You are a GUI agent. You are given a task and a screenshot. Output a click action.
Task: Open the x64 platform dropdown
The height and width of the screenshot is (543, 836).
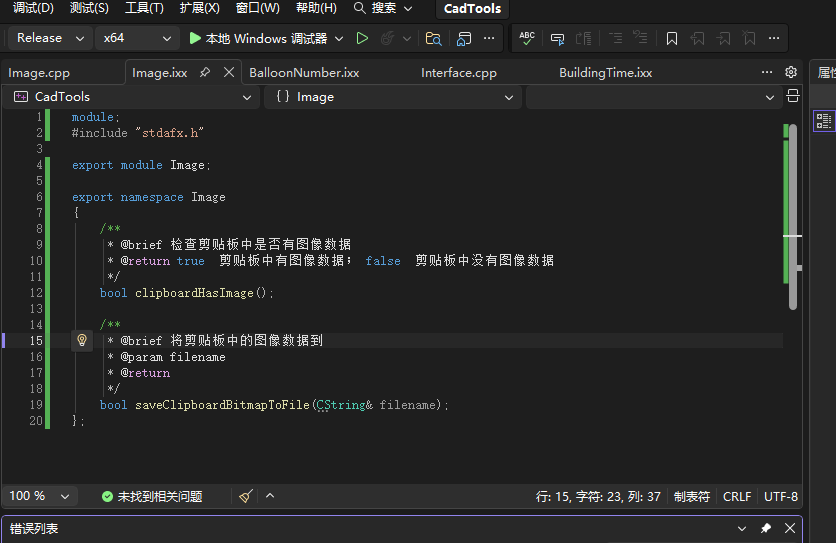(x=137, y=38)
